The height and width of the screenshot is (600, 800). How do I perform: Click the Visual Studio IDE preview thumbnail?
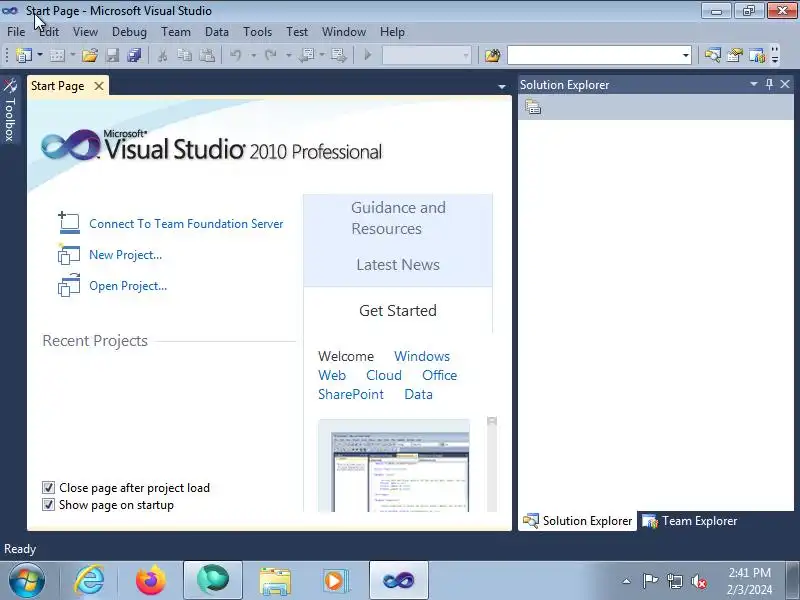394,465
